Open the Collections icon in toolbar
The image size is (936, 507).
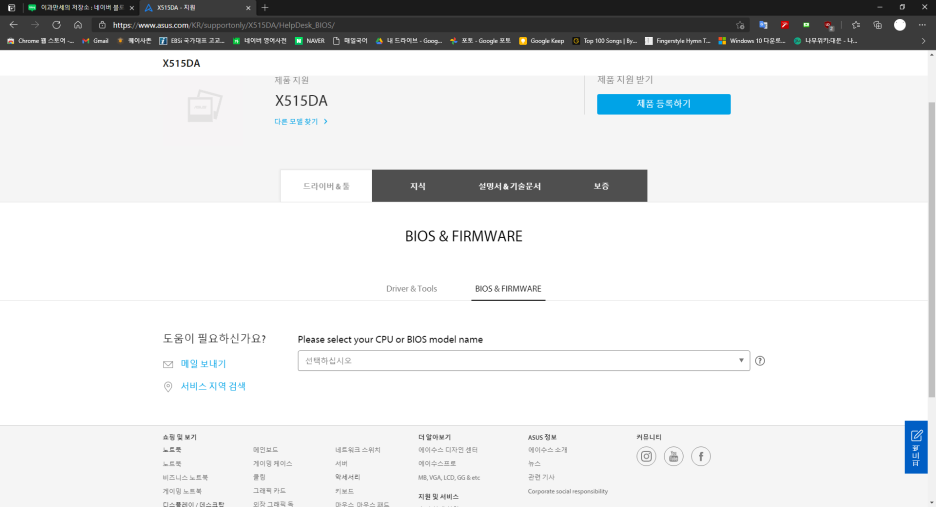pos(878,25)
